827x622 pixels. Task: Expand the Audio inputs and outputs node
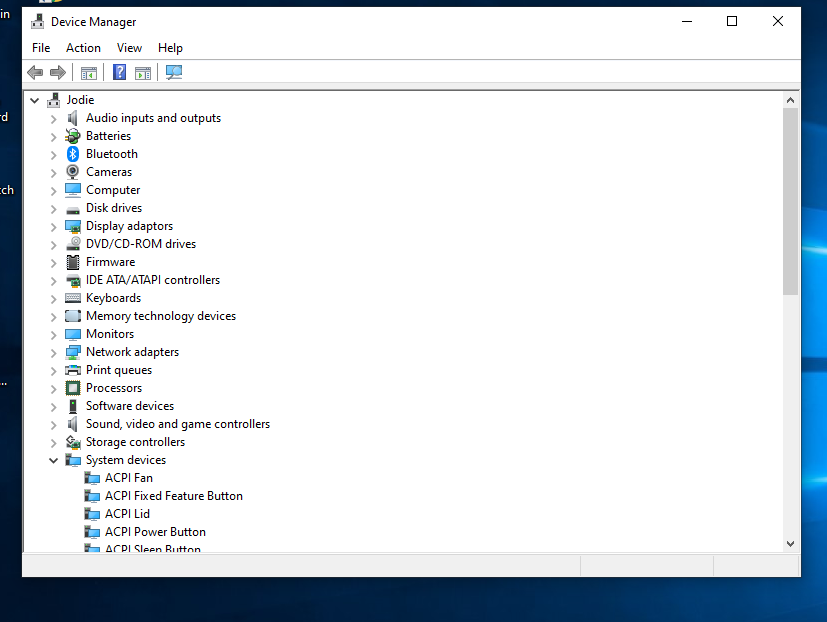54,118
